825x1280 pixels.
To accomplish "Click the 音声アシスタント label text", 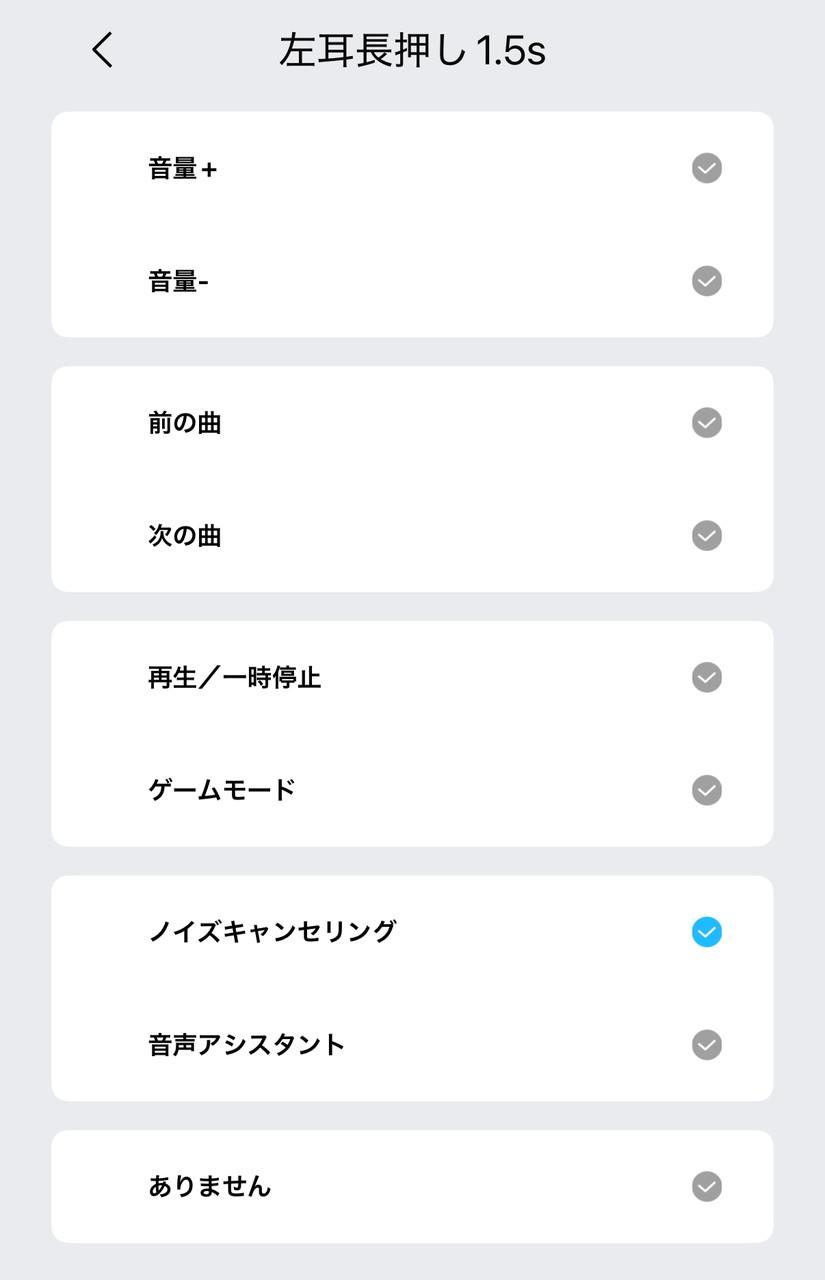I will (x=247, y=1045).
